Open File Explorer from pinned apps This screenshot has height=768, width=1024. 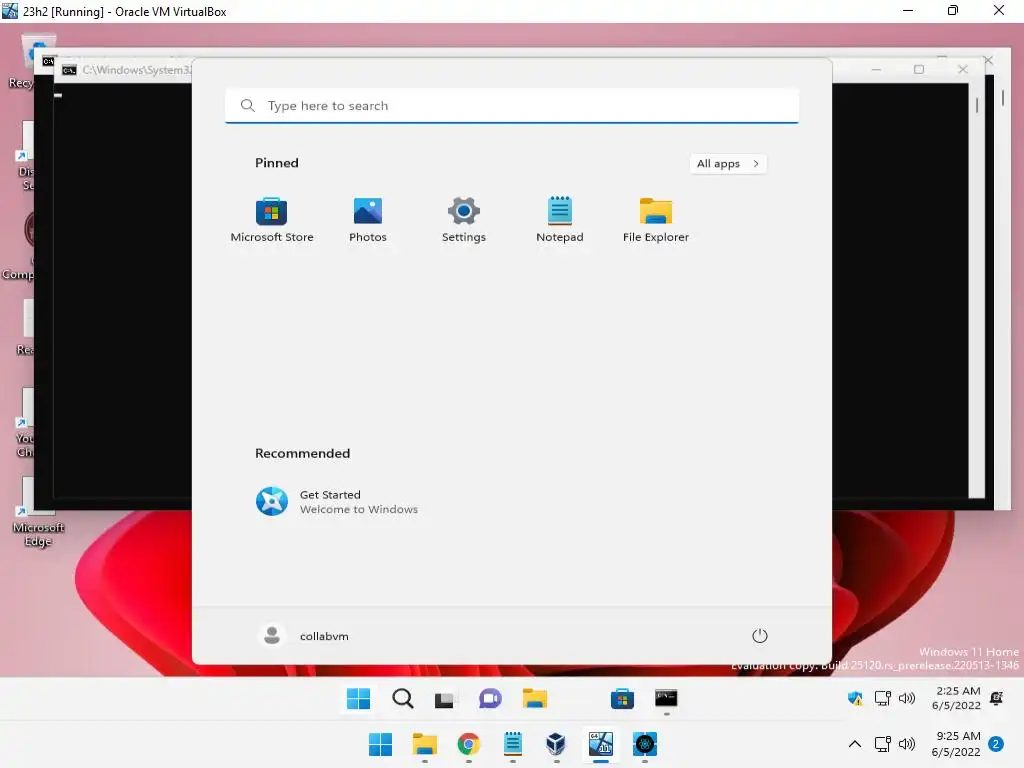coord(656,220)
